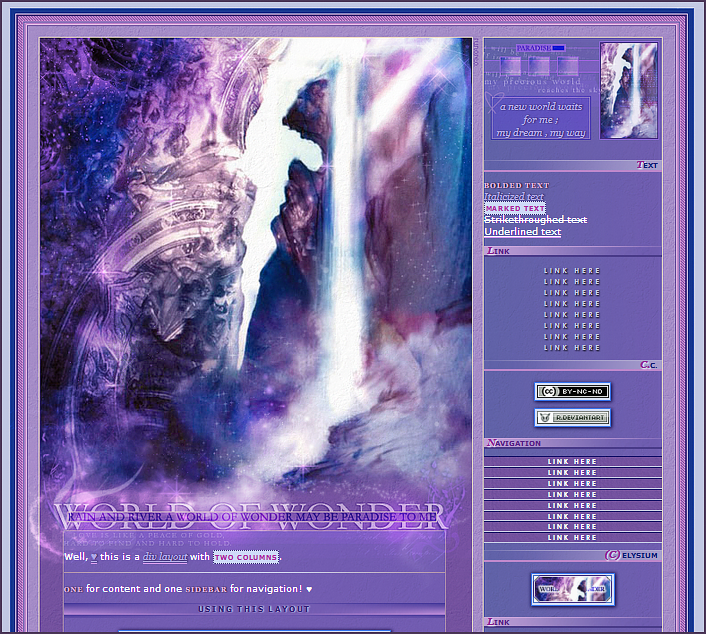Click the heart after 'for navigation!'
Viewport: 706px width, 634px height.
click(x=309, y=589)
